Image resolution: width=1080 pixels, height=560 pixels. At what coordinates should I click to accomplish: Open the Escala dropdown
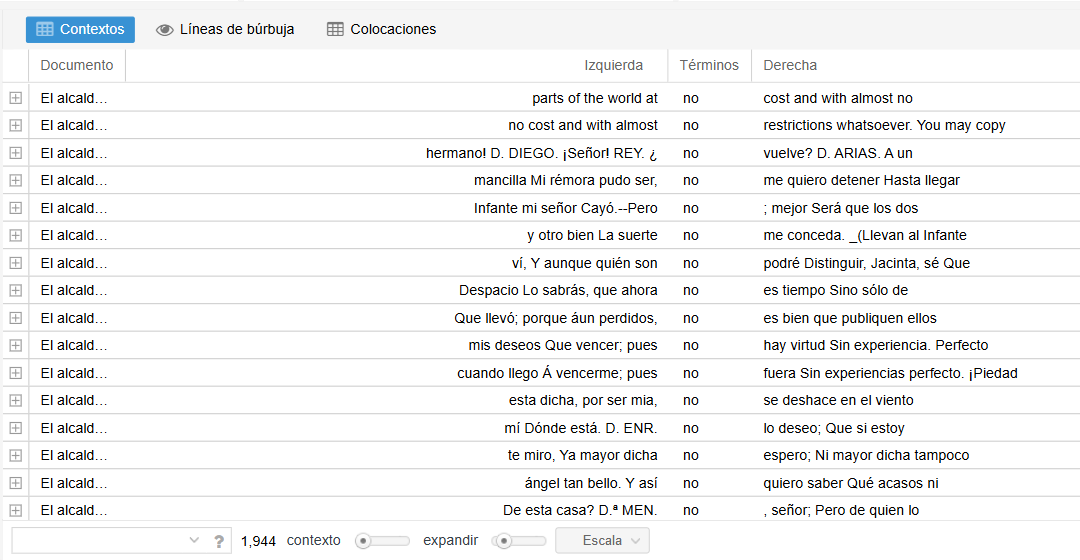point(603,541)
